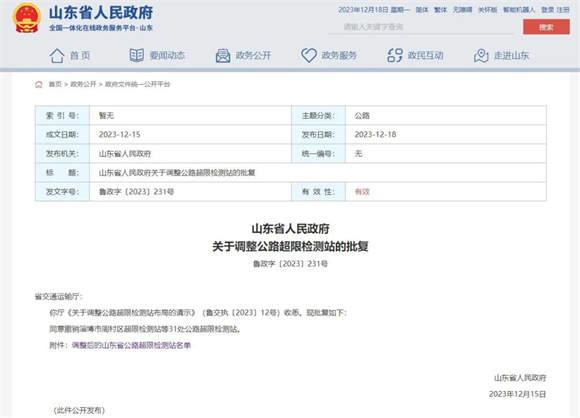Click the 索引号 label cell
The height and width of the screenshot is (418, 580).
point(63,115)
